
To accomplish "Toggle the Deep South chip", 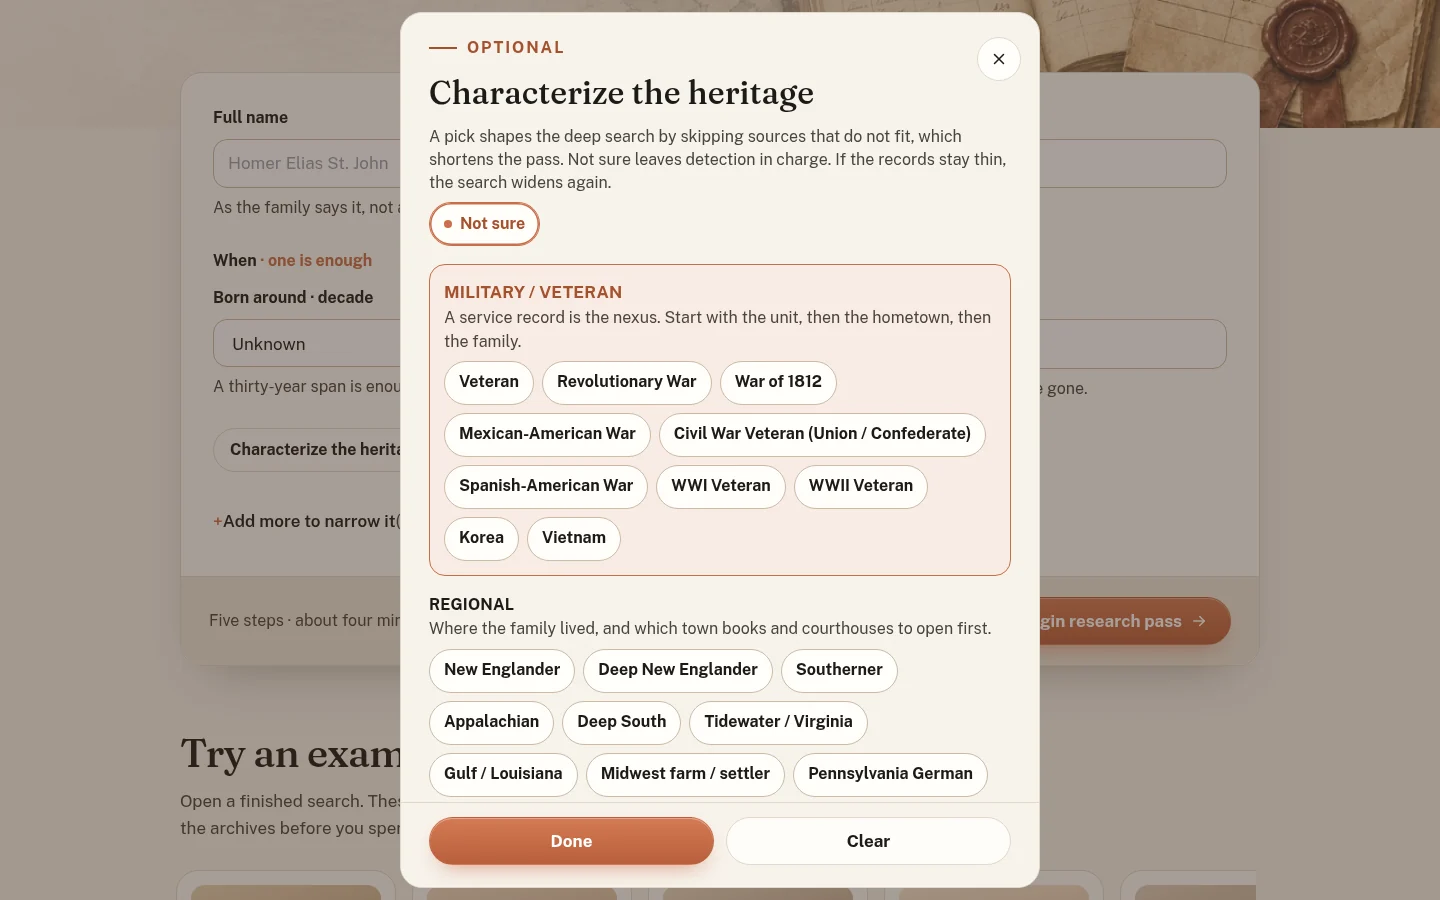I will coord(621,722).
